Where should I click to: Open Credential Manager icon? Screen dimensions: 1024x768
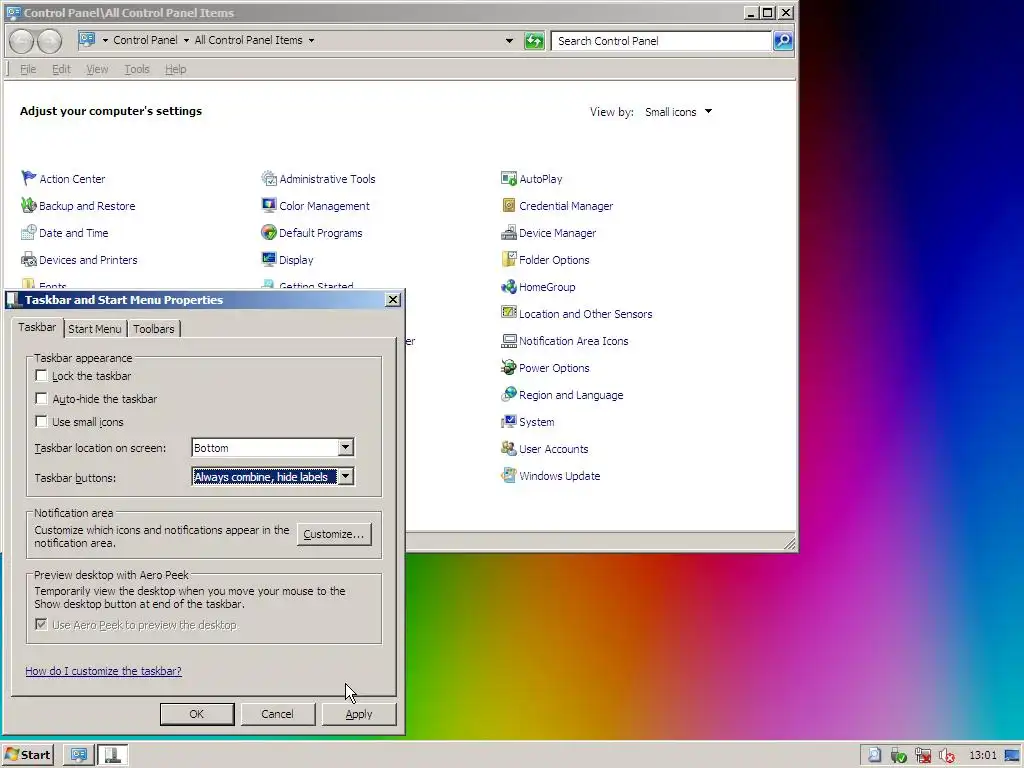[x=509, y=206]
